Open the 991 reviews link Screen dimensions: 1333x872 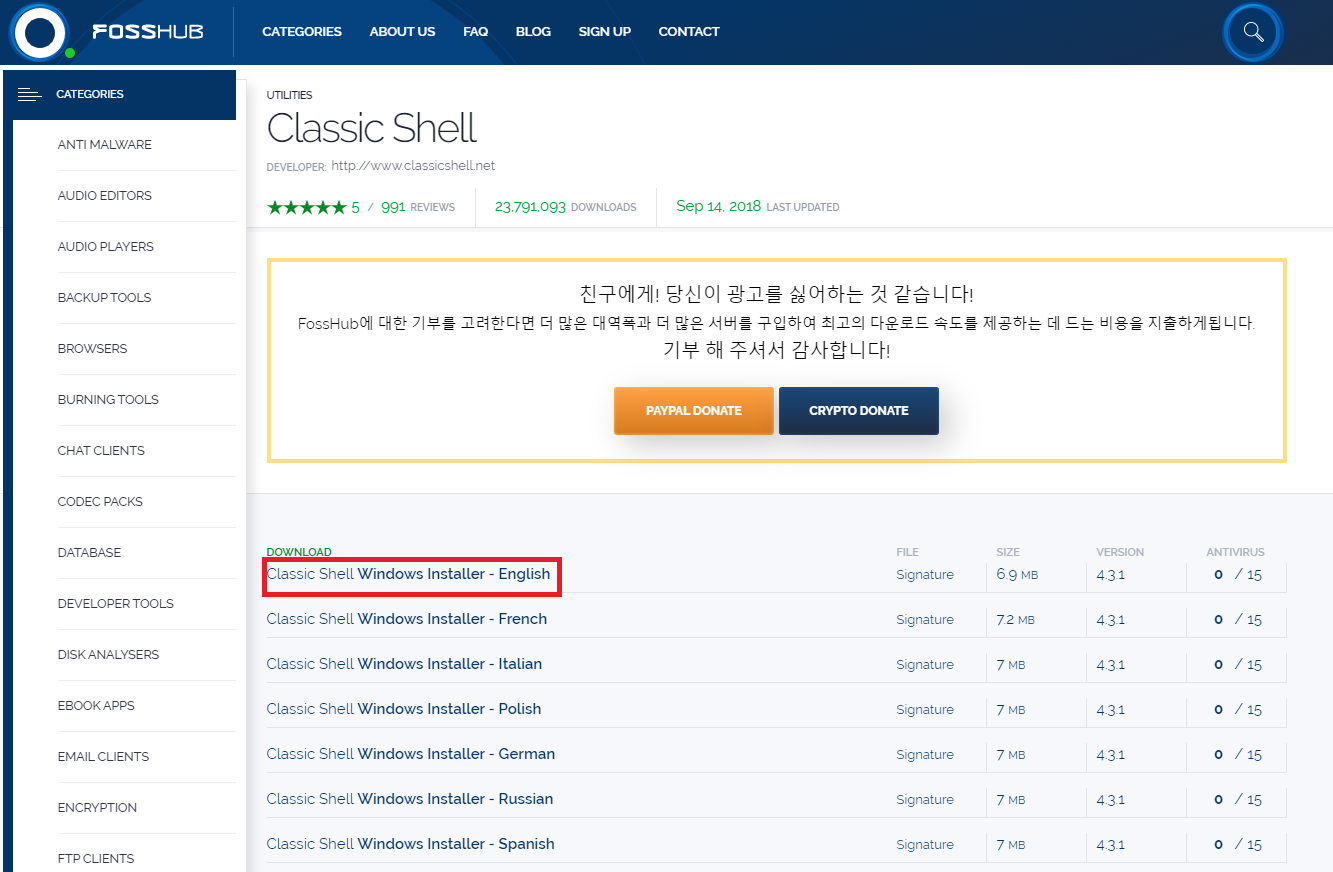click(x=418, y=207)
